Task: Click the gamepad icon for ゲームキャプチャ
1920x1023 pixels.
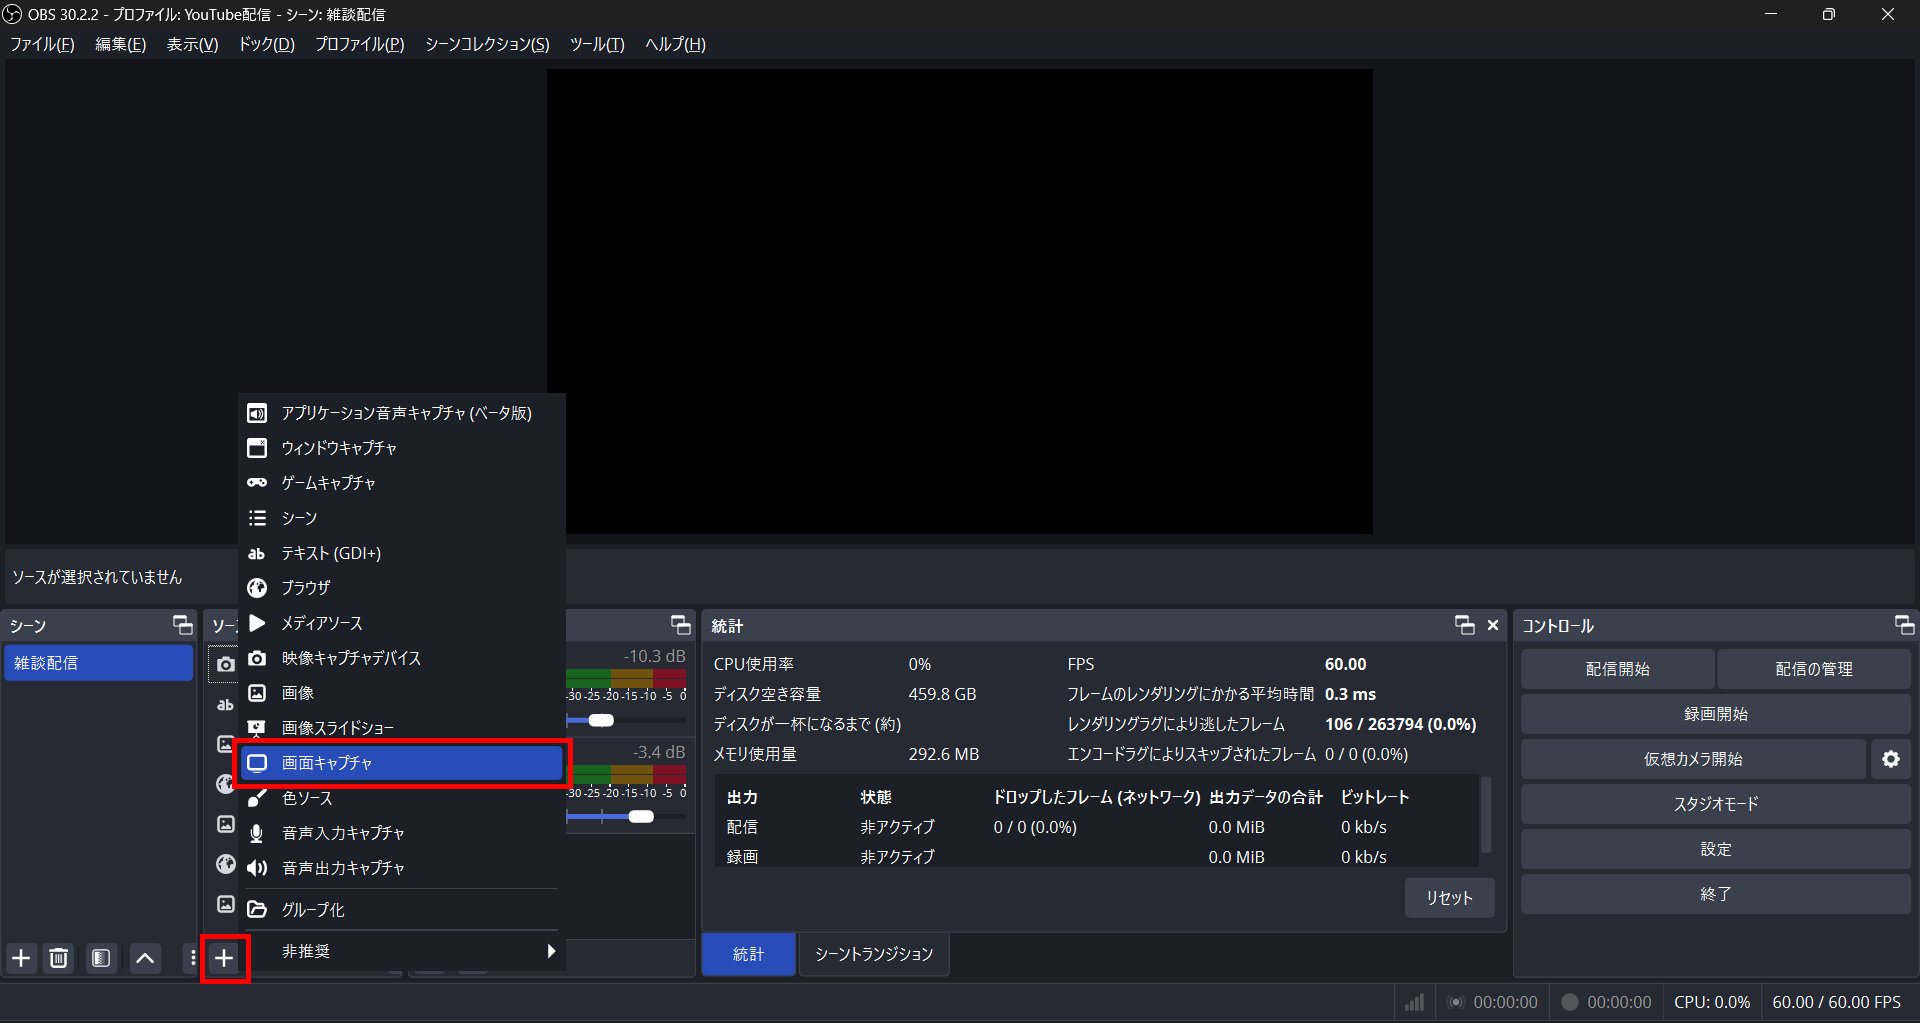Action: (x=257, y=483)
